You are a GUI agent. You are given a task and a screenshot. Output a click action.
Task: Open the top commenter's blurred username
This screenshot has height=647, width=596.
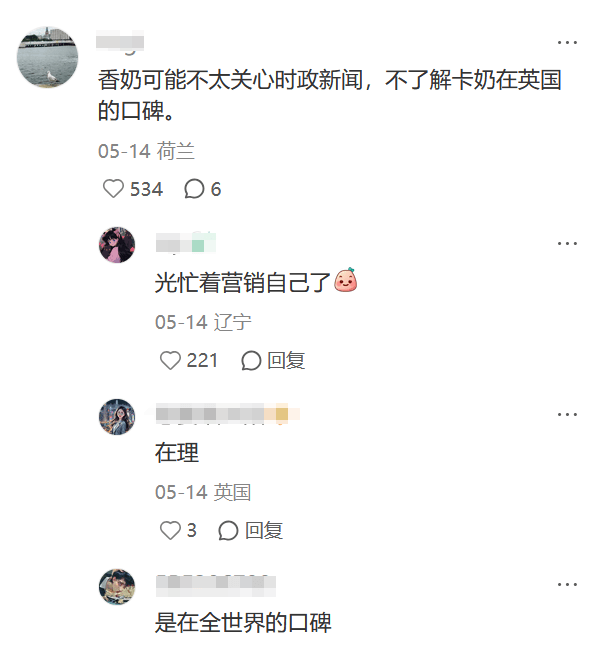pos(120,41)
